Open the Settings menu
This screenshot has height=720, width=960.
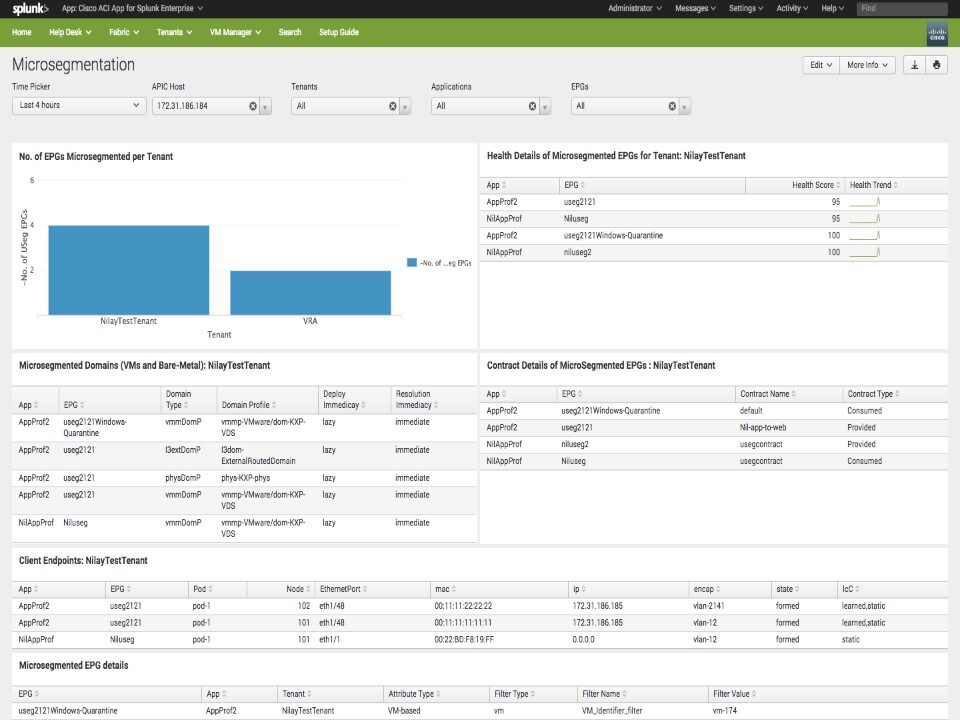pyautogui.click(x=746, y=9)
